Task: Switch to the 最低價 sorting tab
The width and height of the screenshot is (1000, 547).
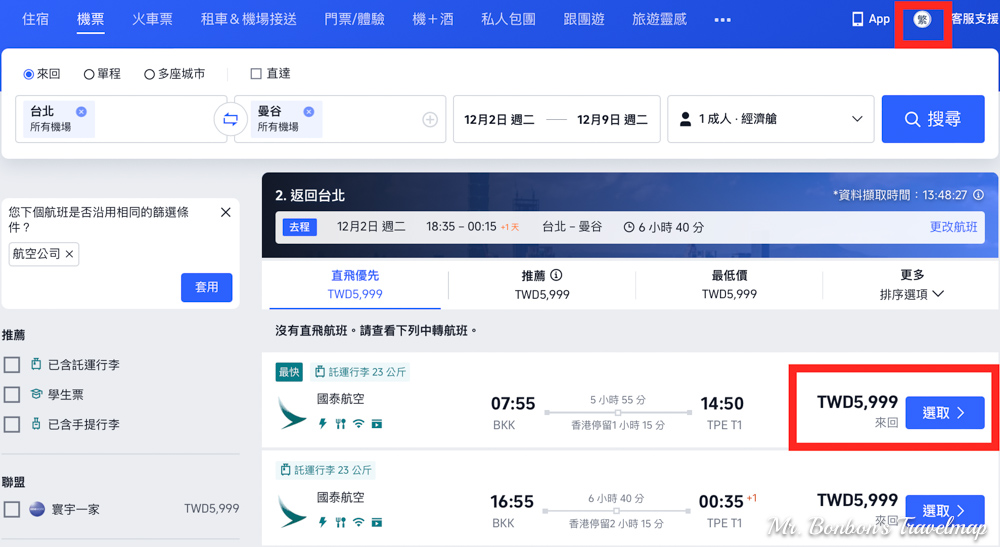Action: pos(729,285)
